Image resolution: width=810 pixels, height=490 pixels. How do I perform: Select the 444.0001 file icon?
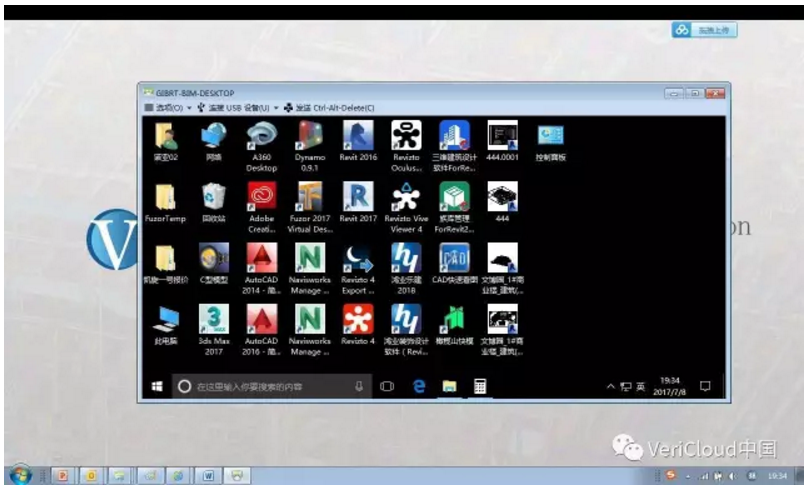(502, 141)
